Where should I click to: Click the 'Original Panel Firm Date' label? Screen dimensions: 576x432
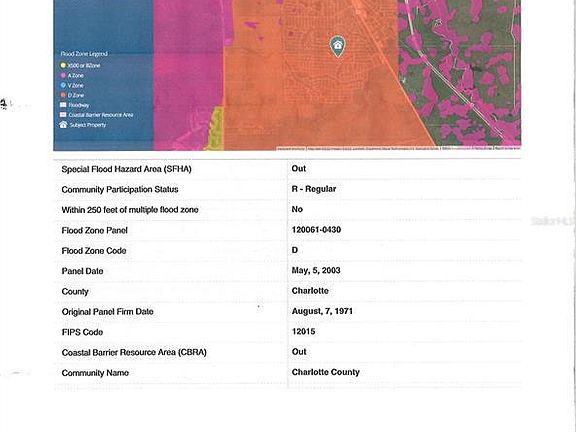[107, 312]
